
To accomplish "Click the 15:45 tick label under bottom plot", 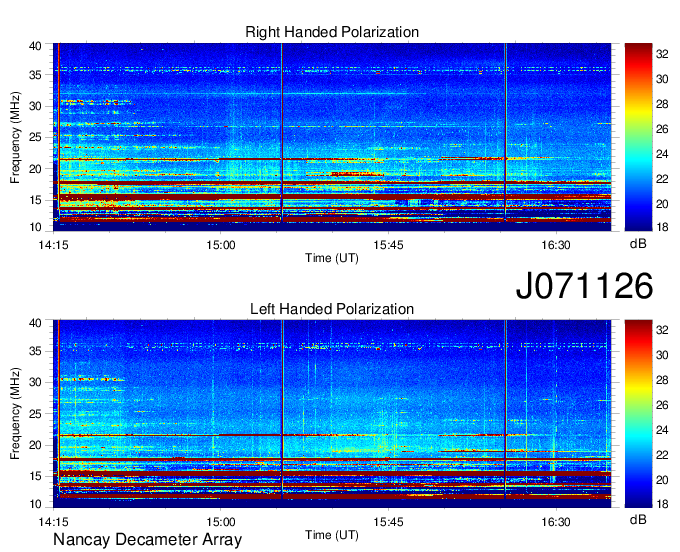I will point(388,522).
